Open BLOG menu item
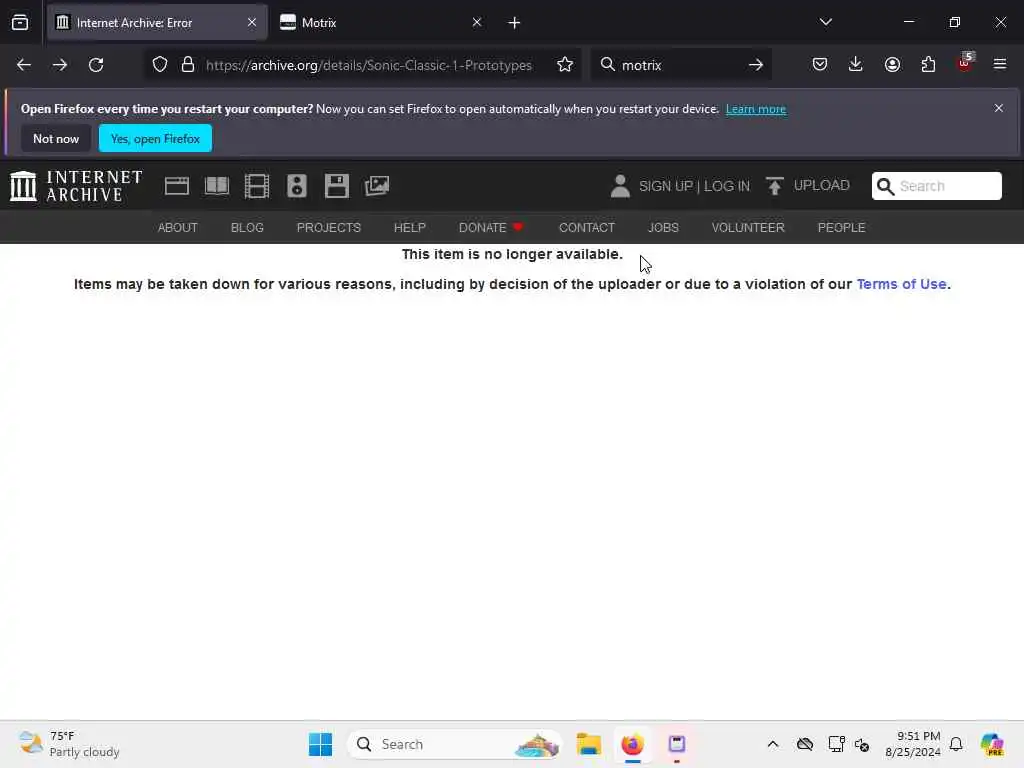 tap(247, 228)
